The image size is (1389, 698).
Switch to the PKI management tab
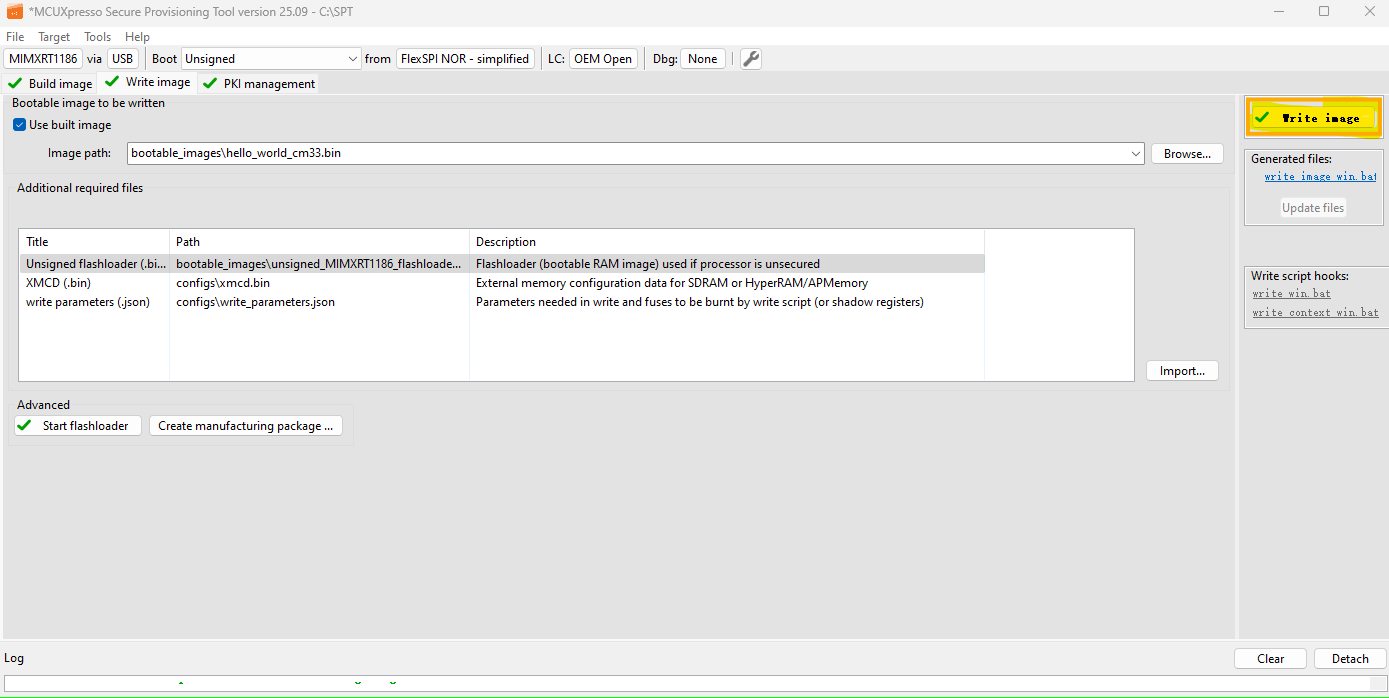259,84
